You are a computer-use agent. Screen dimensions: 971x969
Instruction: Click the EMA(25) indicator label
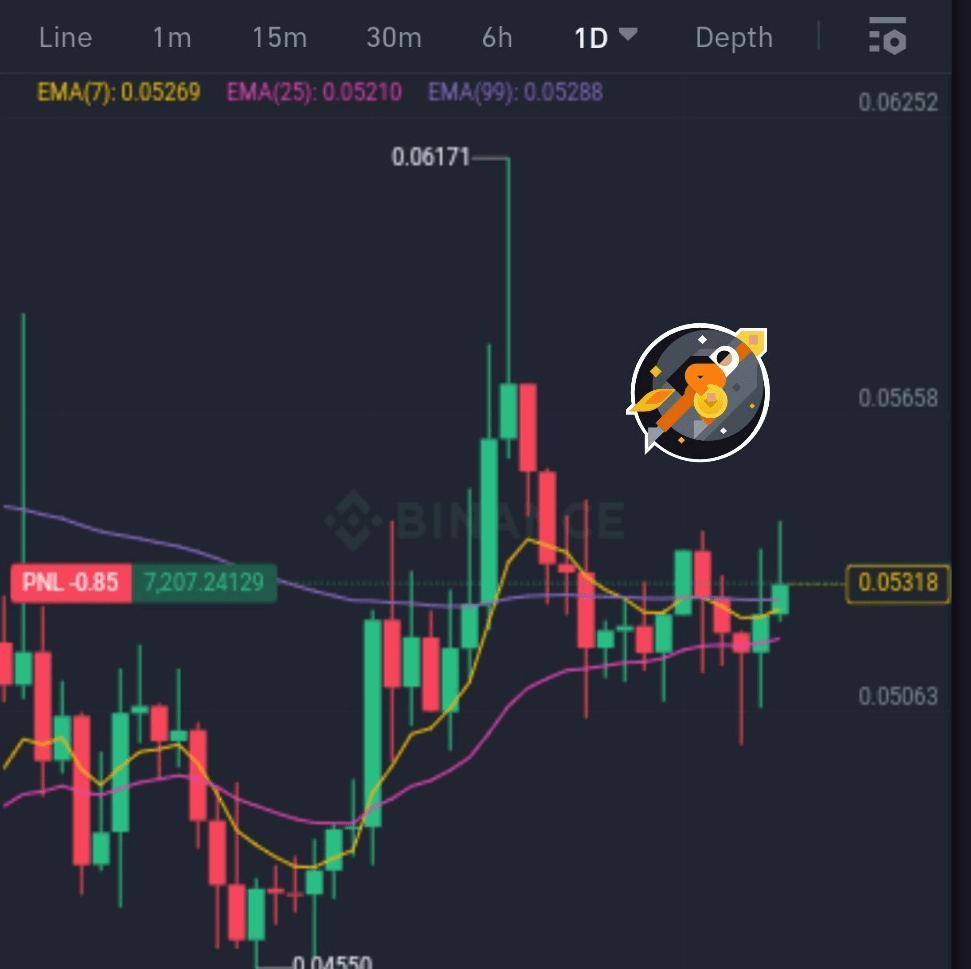tap(314, 92)
